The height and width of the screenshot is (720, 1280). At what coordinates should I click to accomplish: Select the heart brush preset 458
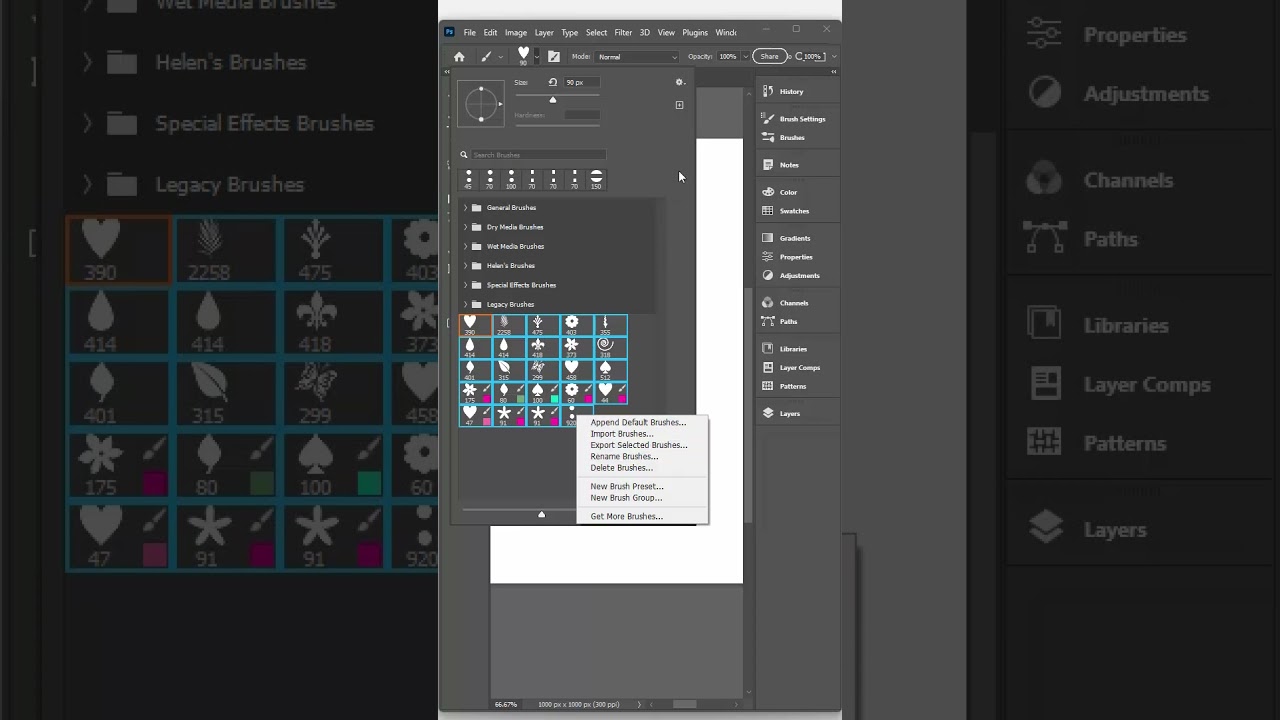577,370
